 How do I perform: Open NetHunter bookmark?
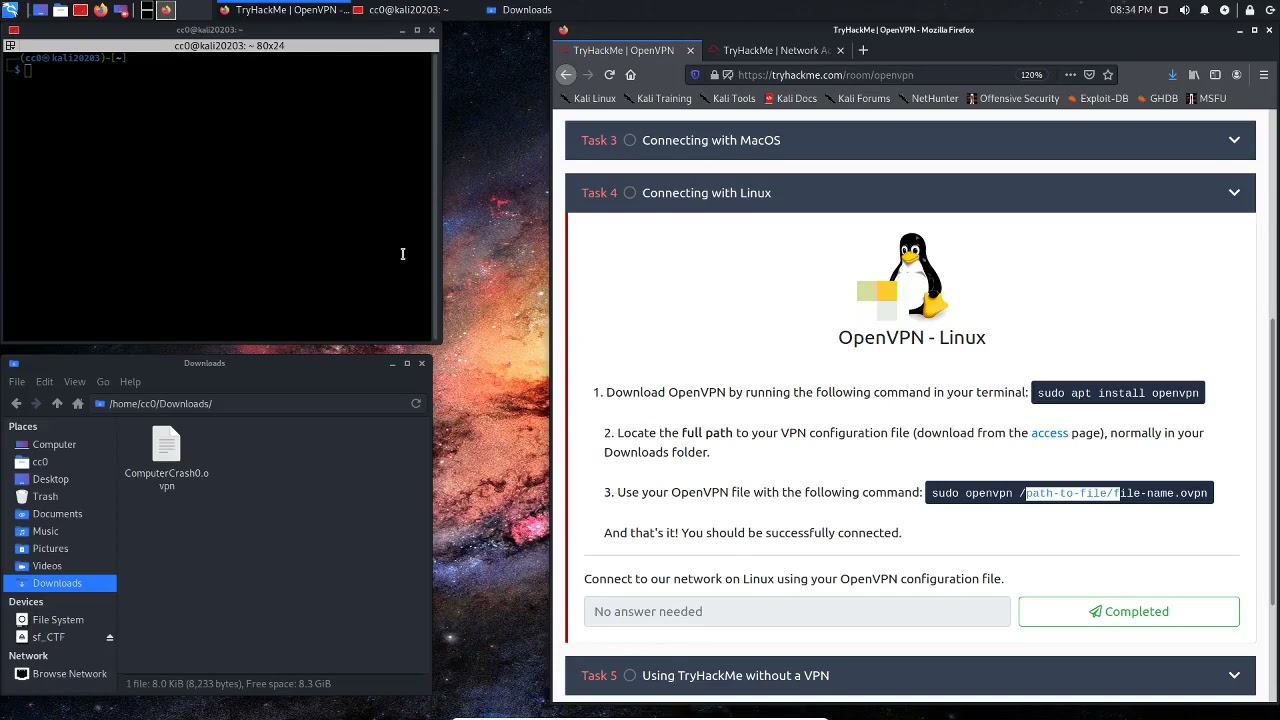pyautogui.click(x=928, y=99)
